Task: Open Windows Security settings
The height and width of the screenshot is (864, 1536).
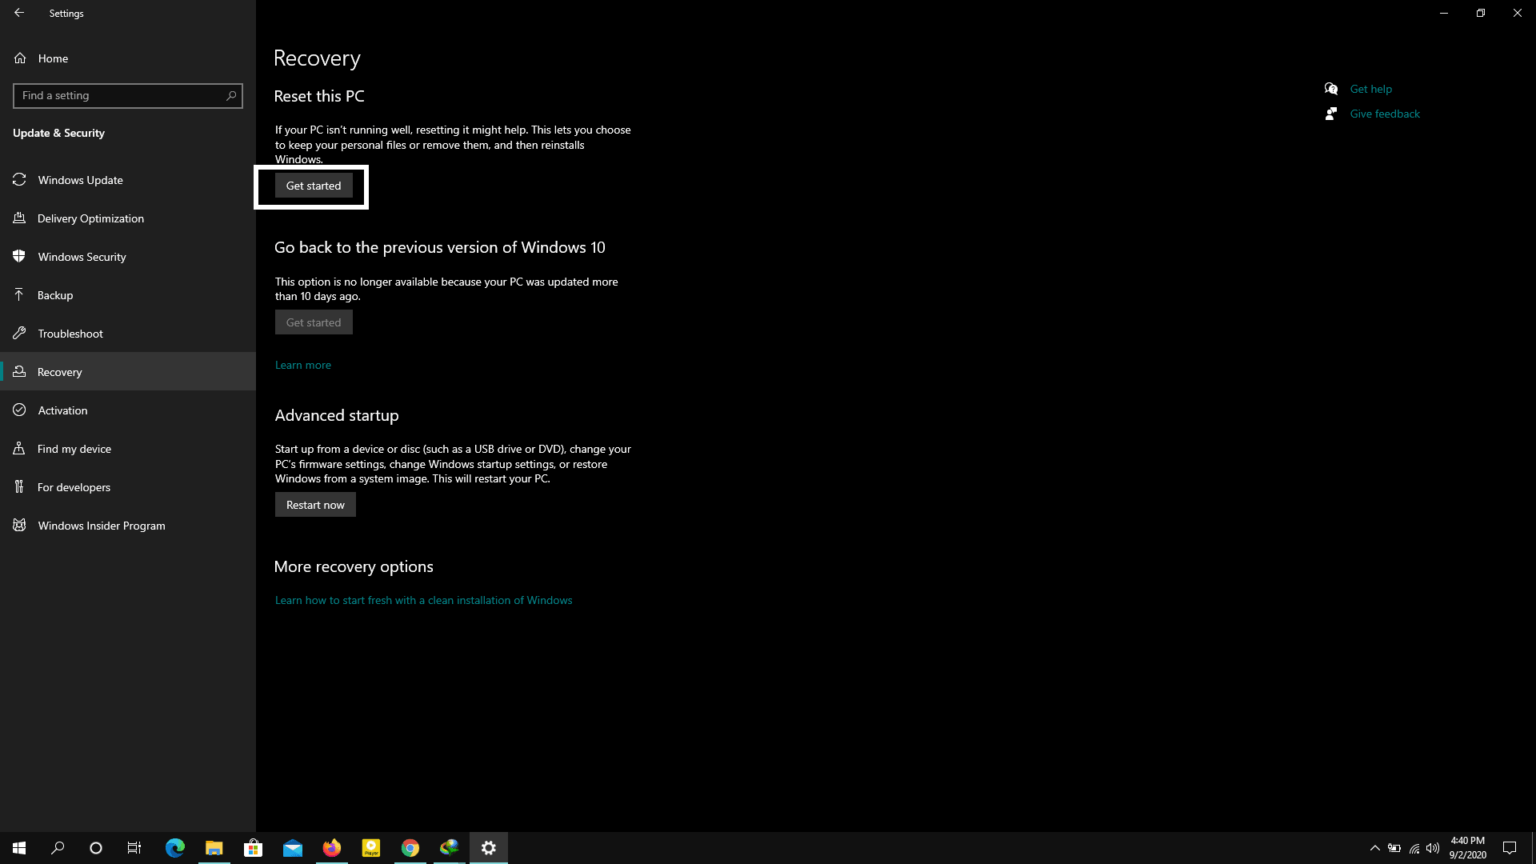Action: (81, 256)
